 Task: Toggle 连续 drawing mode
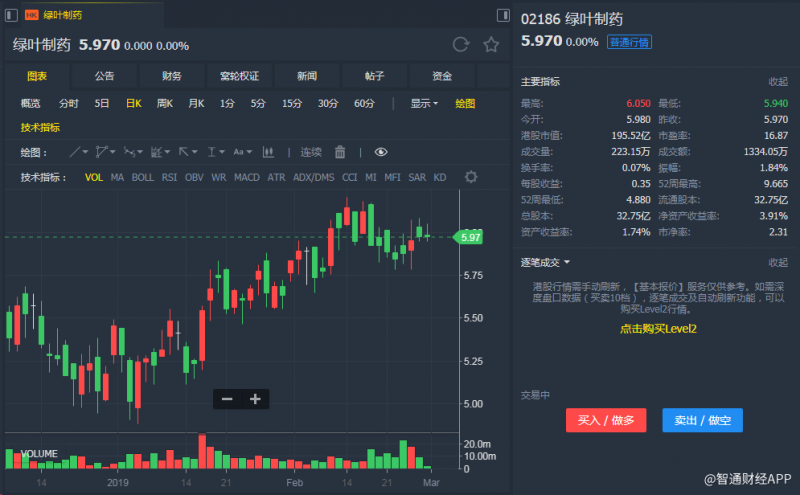point(311,152)
